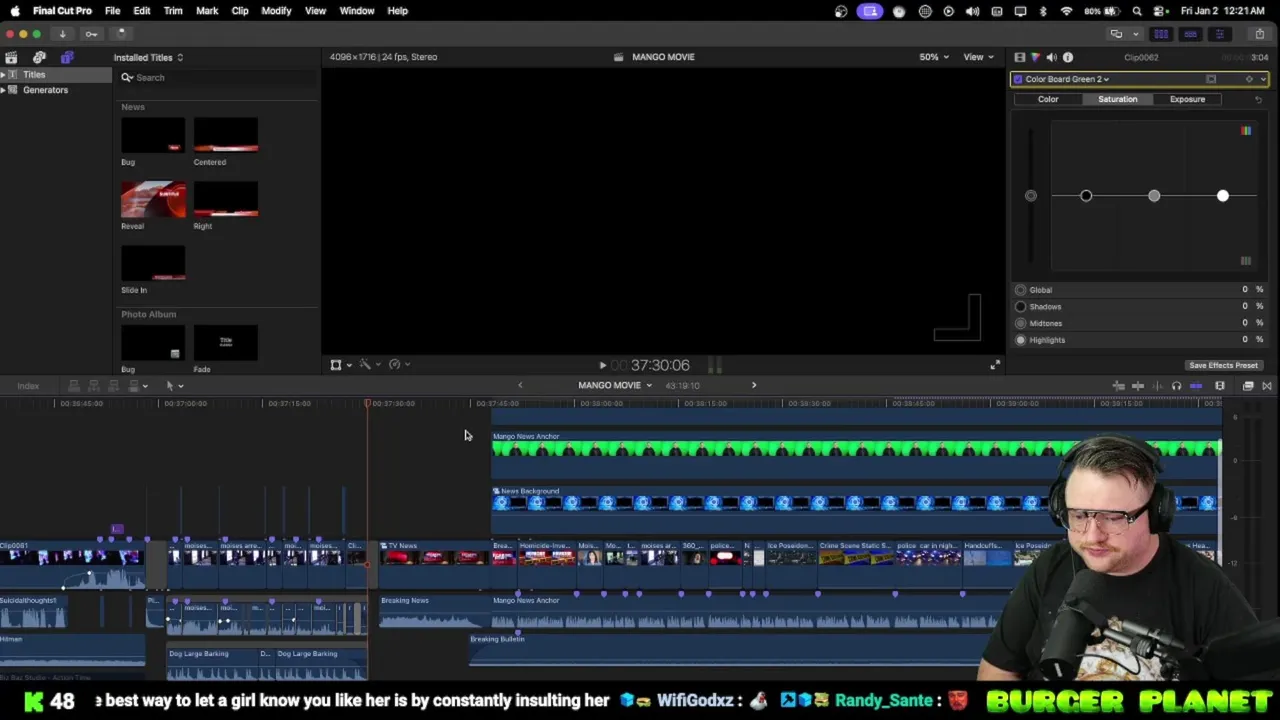Viewport: 1280px width, 720px height.
Task: Show the Audio inspector speaker icon
Action: (x=1051, y=58)
